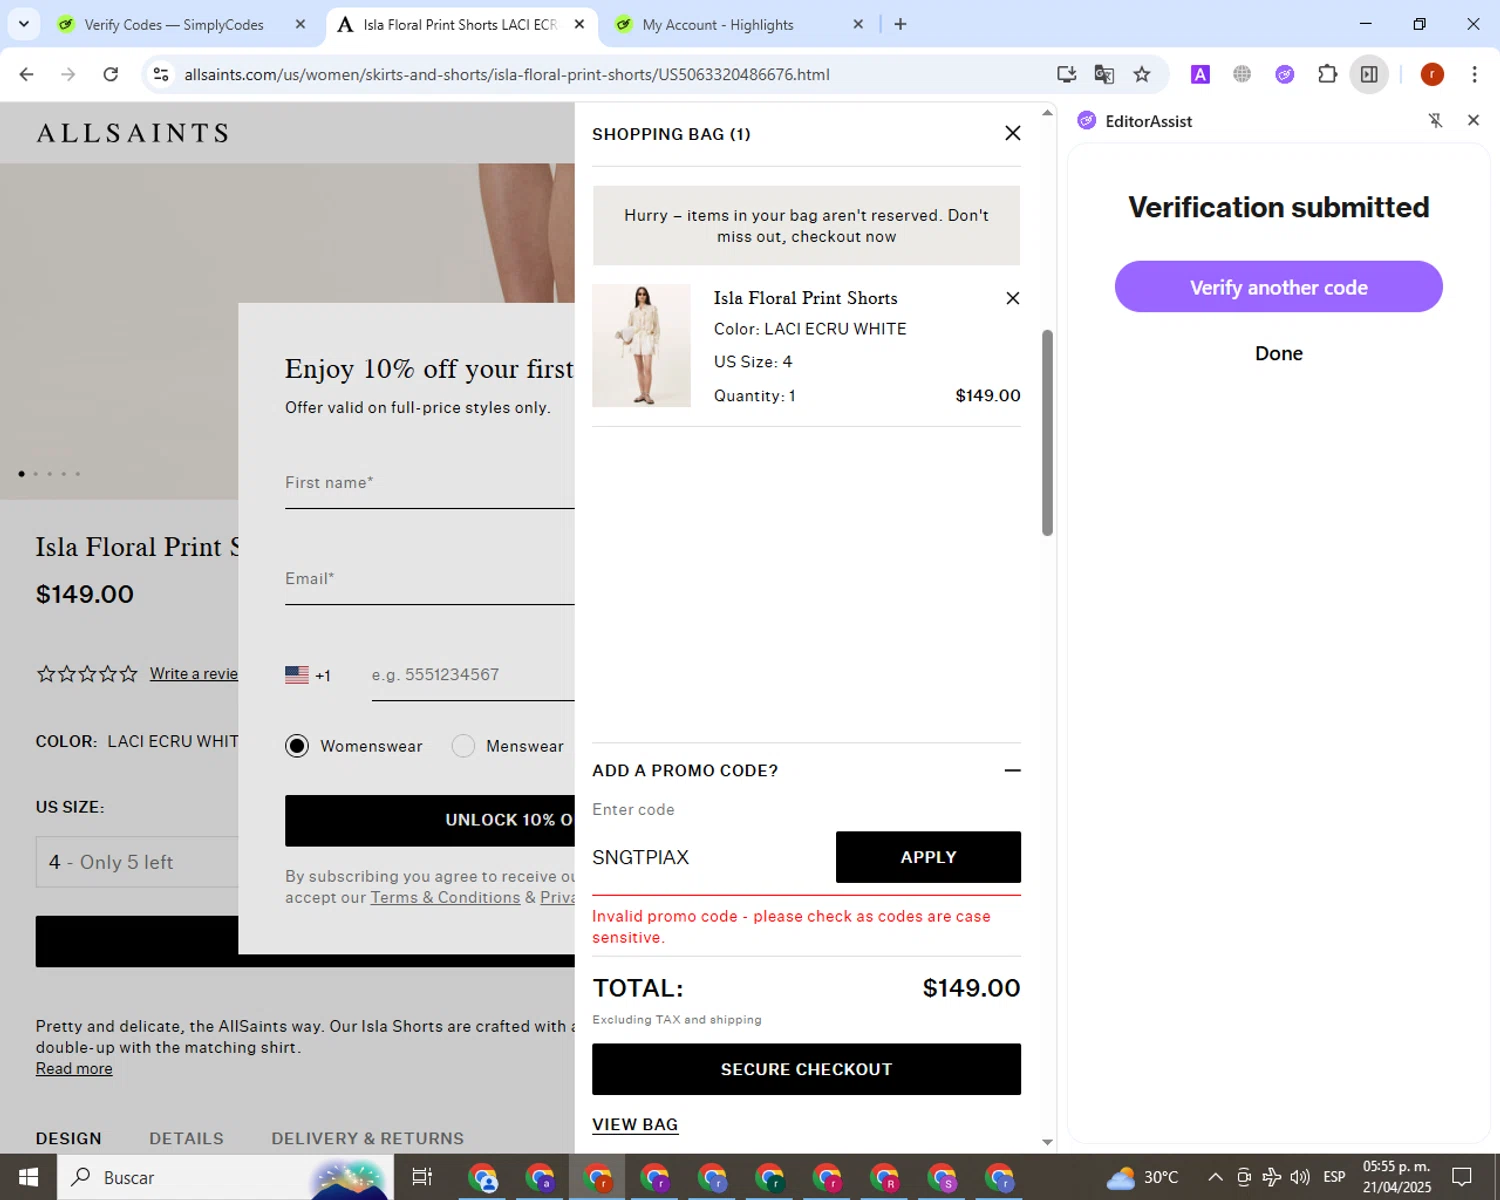The image size is (1500, 1200).
Task: Bookmark this page with the star icon
Action: coord(1142,74)
